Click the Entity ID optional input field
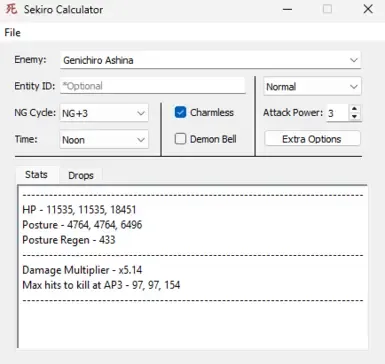Image resolution: width=385 pixels, height=364 pixels. (x=153, y=86)
